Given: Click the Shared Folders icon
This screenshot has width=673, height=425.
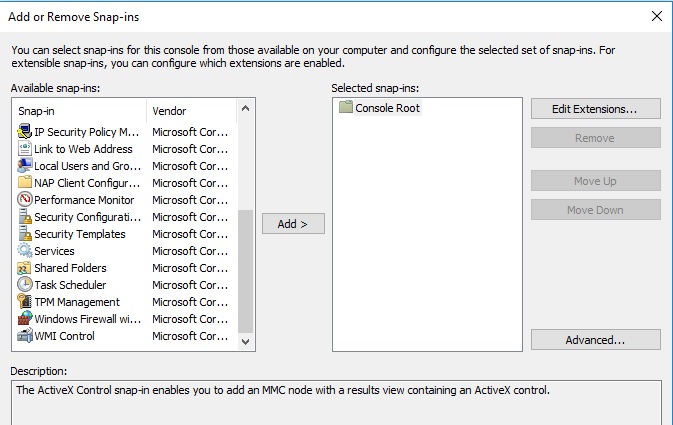Looking at the screenshot, I should [25, 268].
